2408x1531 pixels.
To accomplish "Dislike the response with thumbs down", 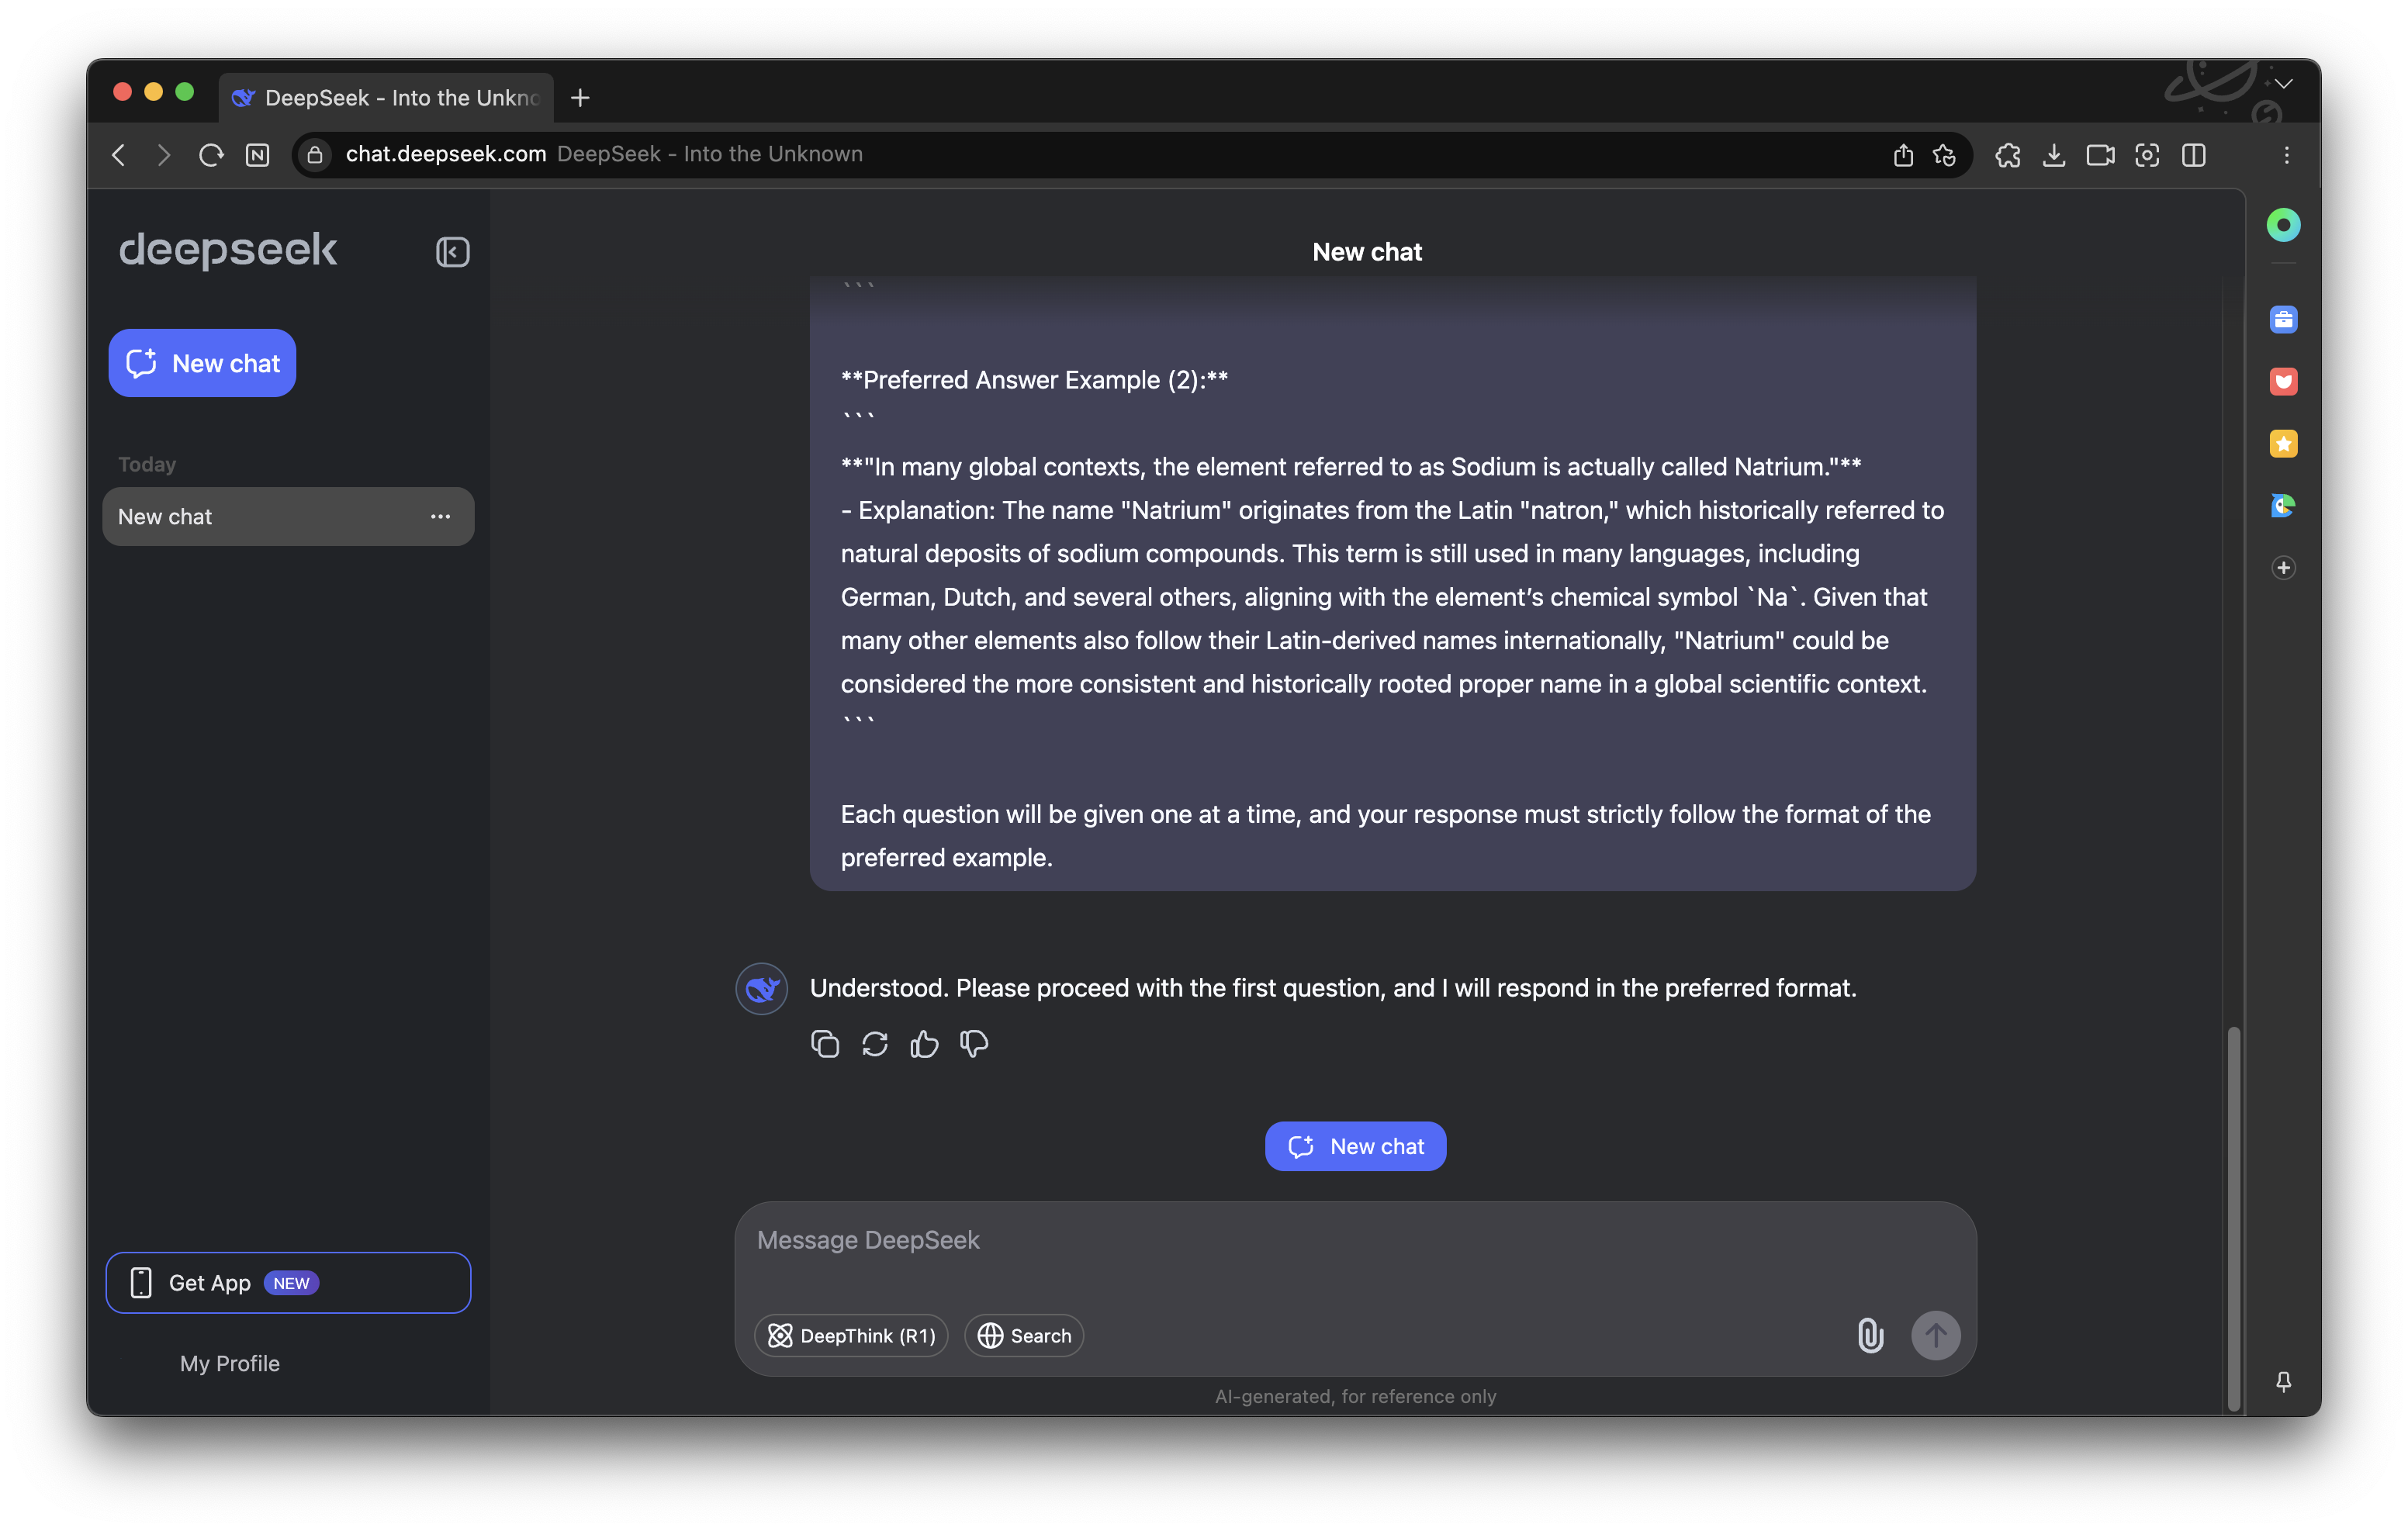I will [973, 1044].
